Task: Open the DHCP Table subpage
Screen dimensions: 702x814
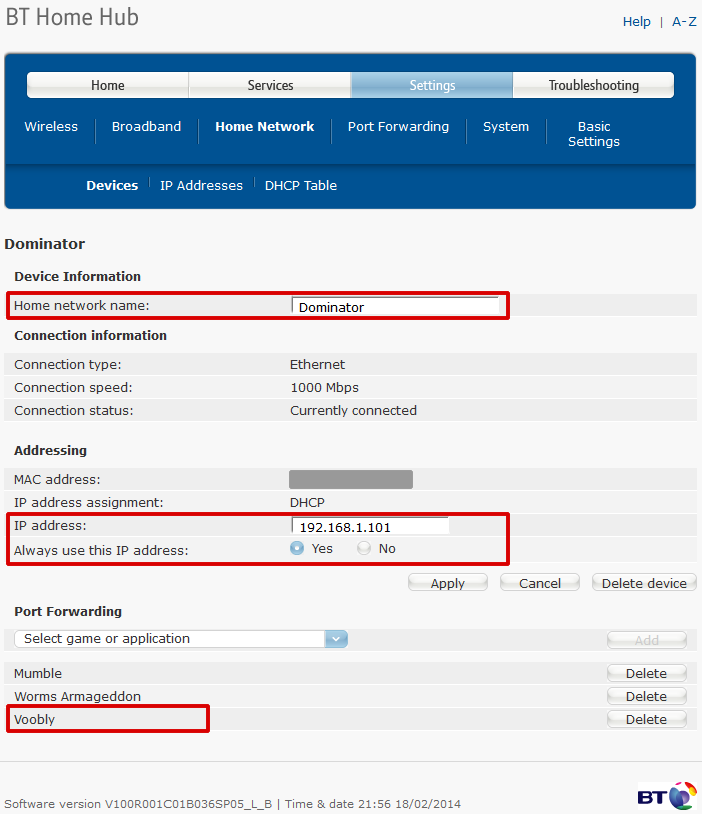Action: (301, 185)
